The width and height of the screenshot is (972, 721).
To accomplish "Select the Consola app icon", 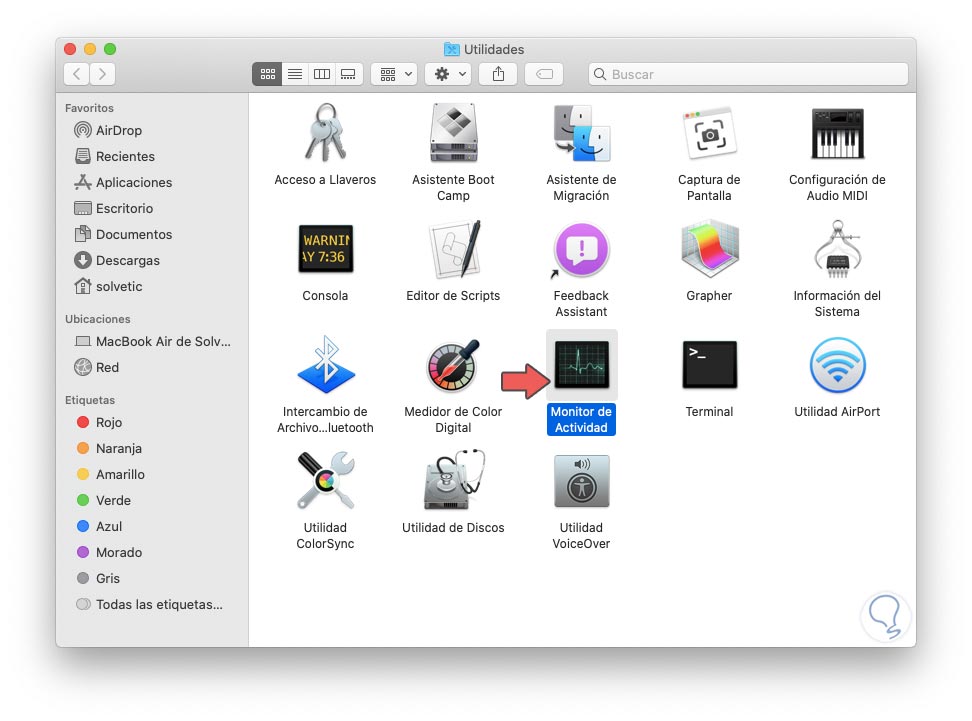I will pos(325,248).
